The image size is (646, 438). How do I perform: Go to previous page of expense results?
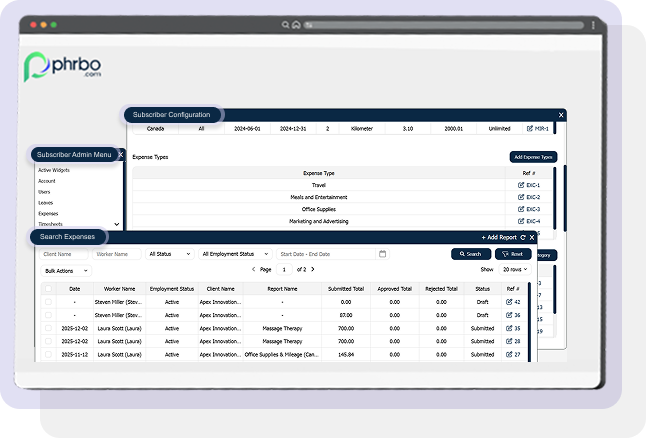pos(253,269)
